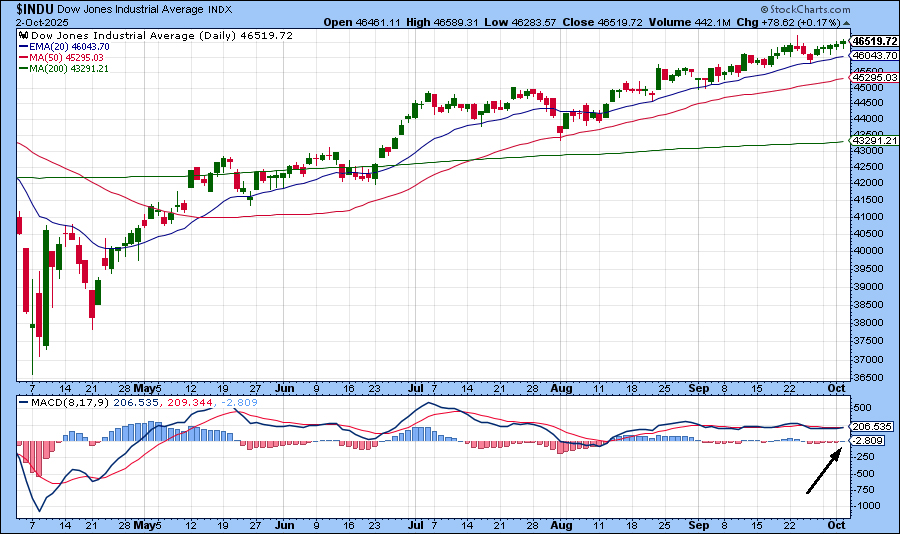Click the green up-arrow beside the change value
The width and height of the screenshot is (900, 534).
847,21
